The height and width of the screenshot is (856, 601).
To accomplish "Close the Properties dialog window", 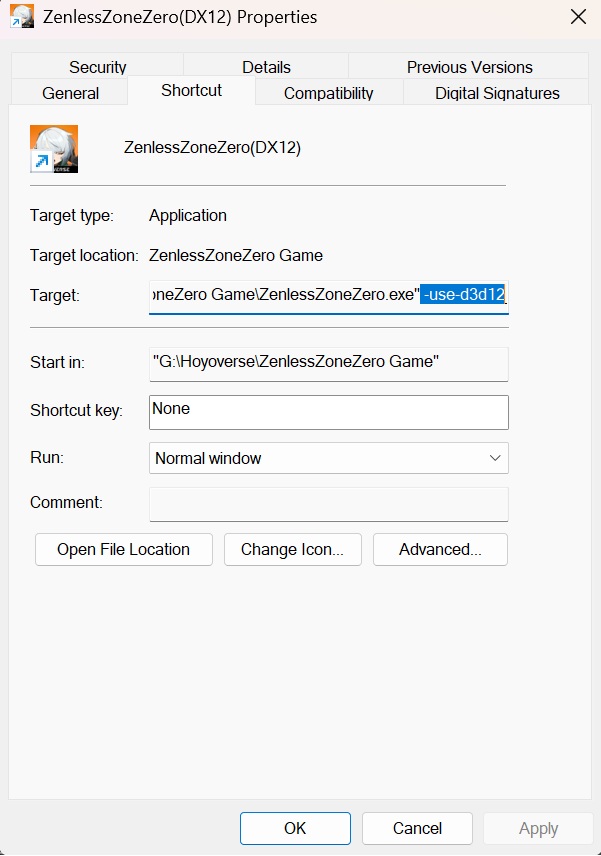I will [578, 17].
